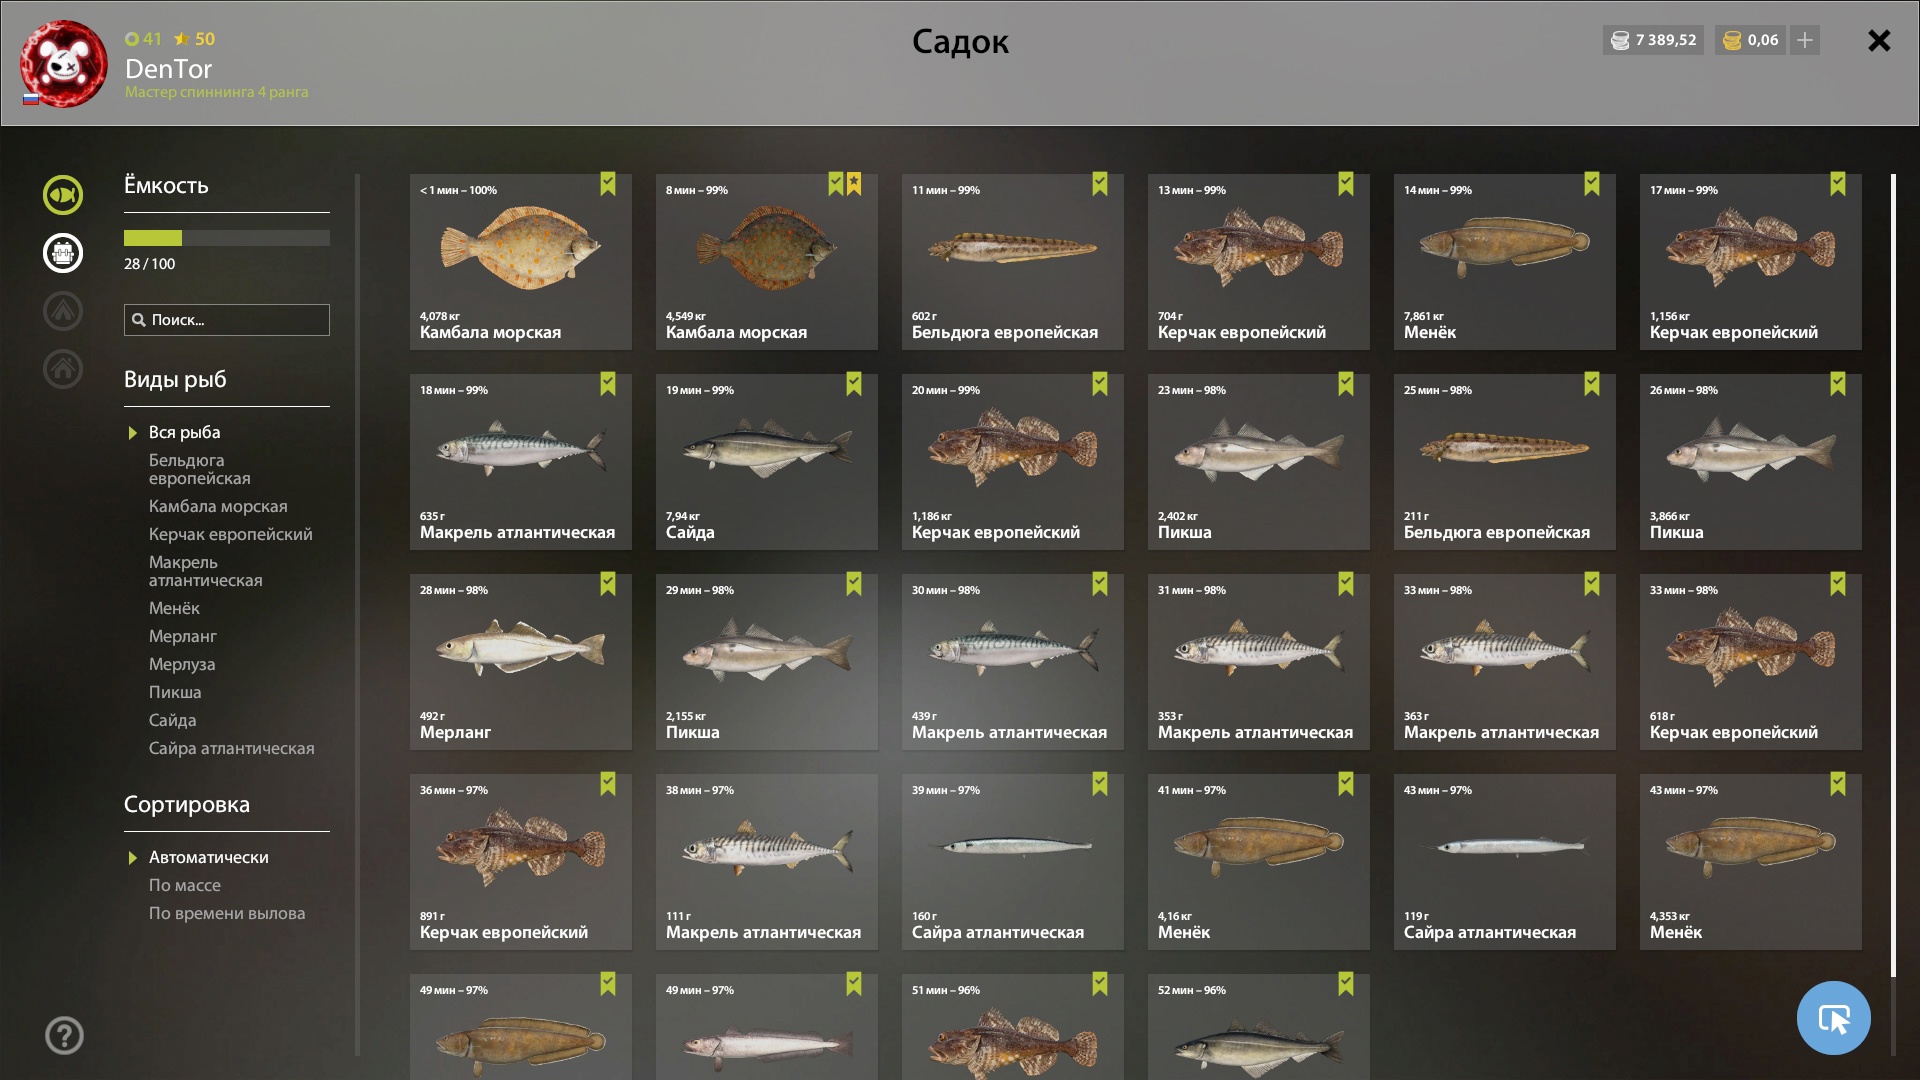1920x1080 pixels.
Task: Open the tent sidebar icon
Action: pos(63,311)
